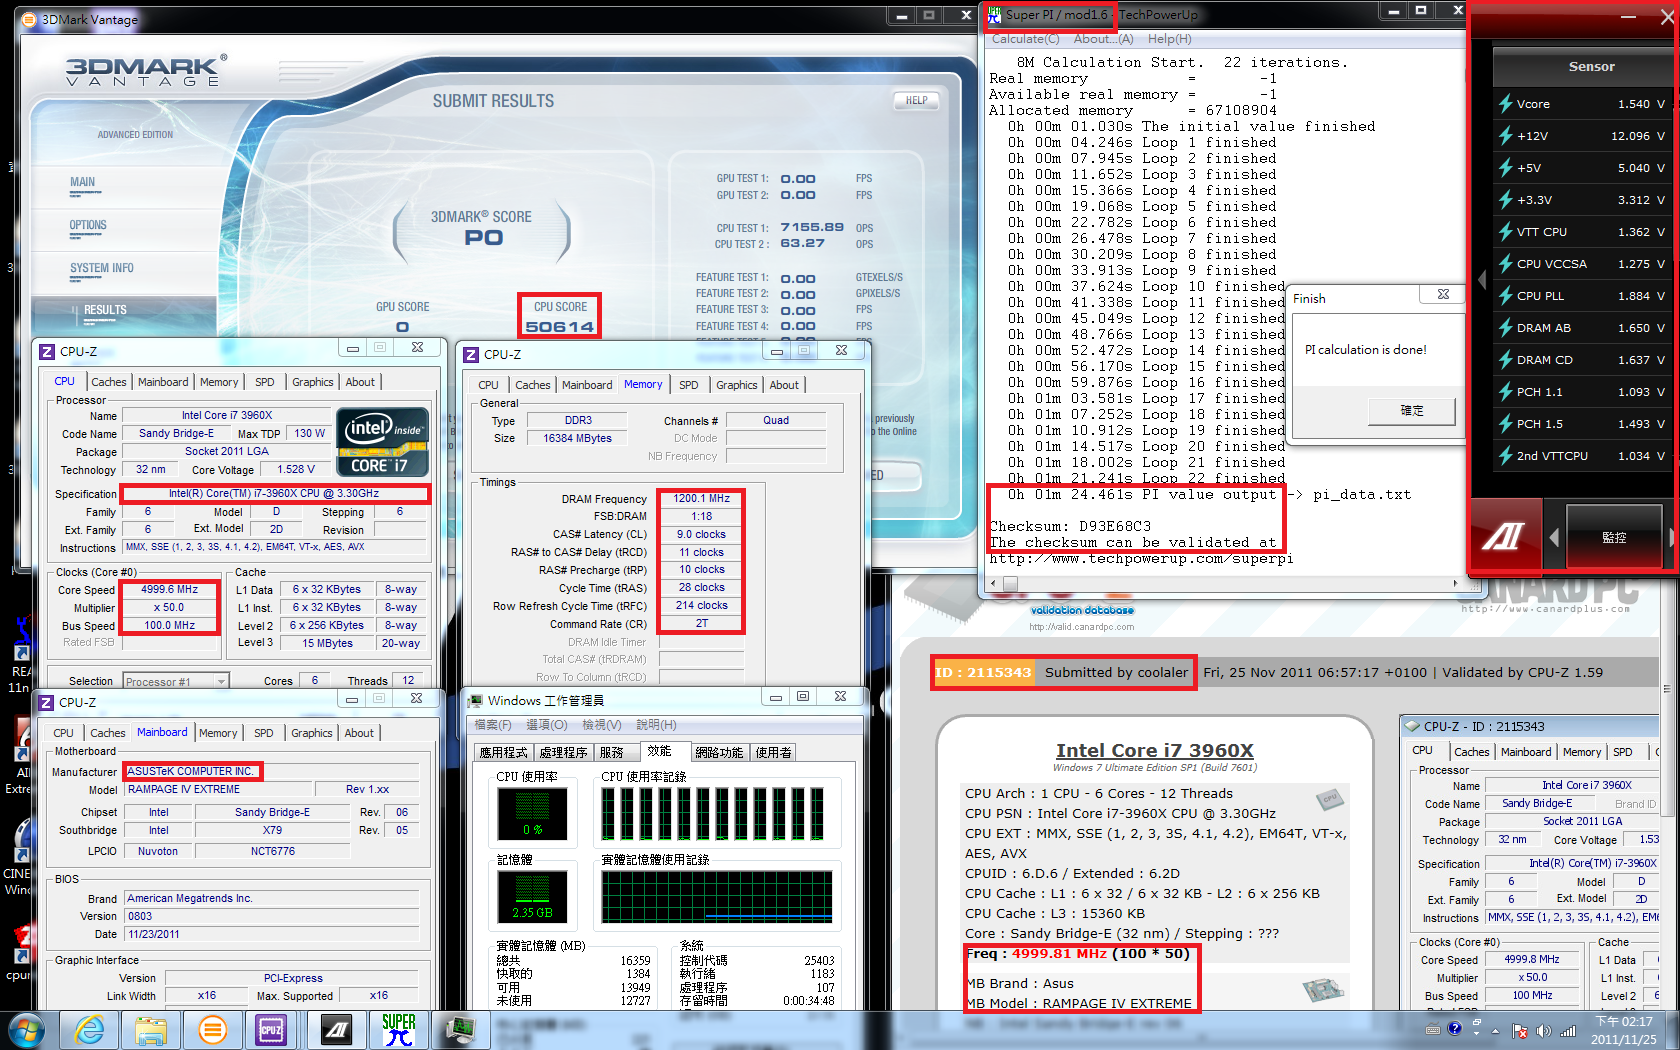Click the Sensor header in AI Suite

tap(1591, 66)
